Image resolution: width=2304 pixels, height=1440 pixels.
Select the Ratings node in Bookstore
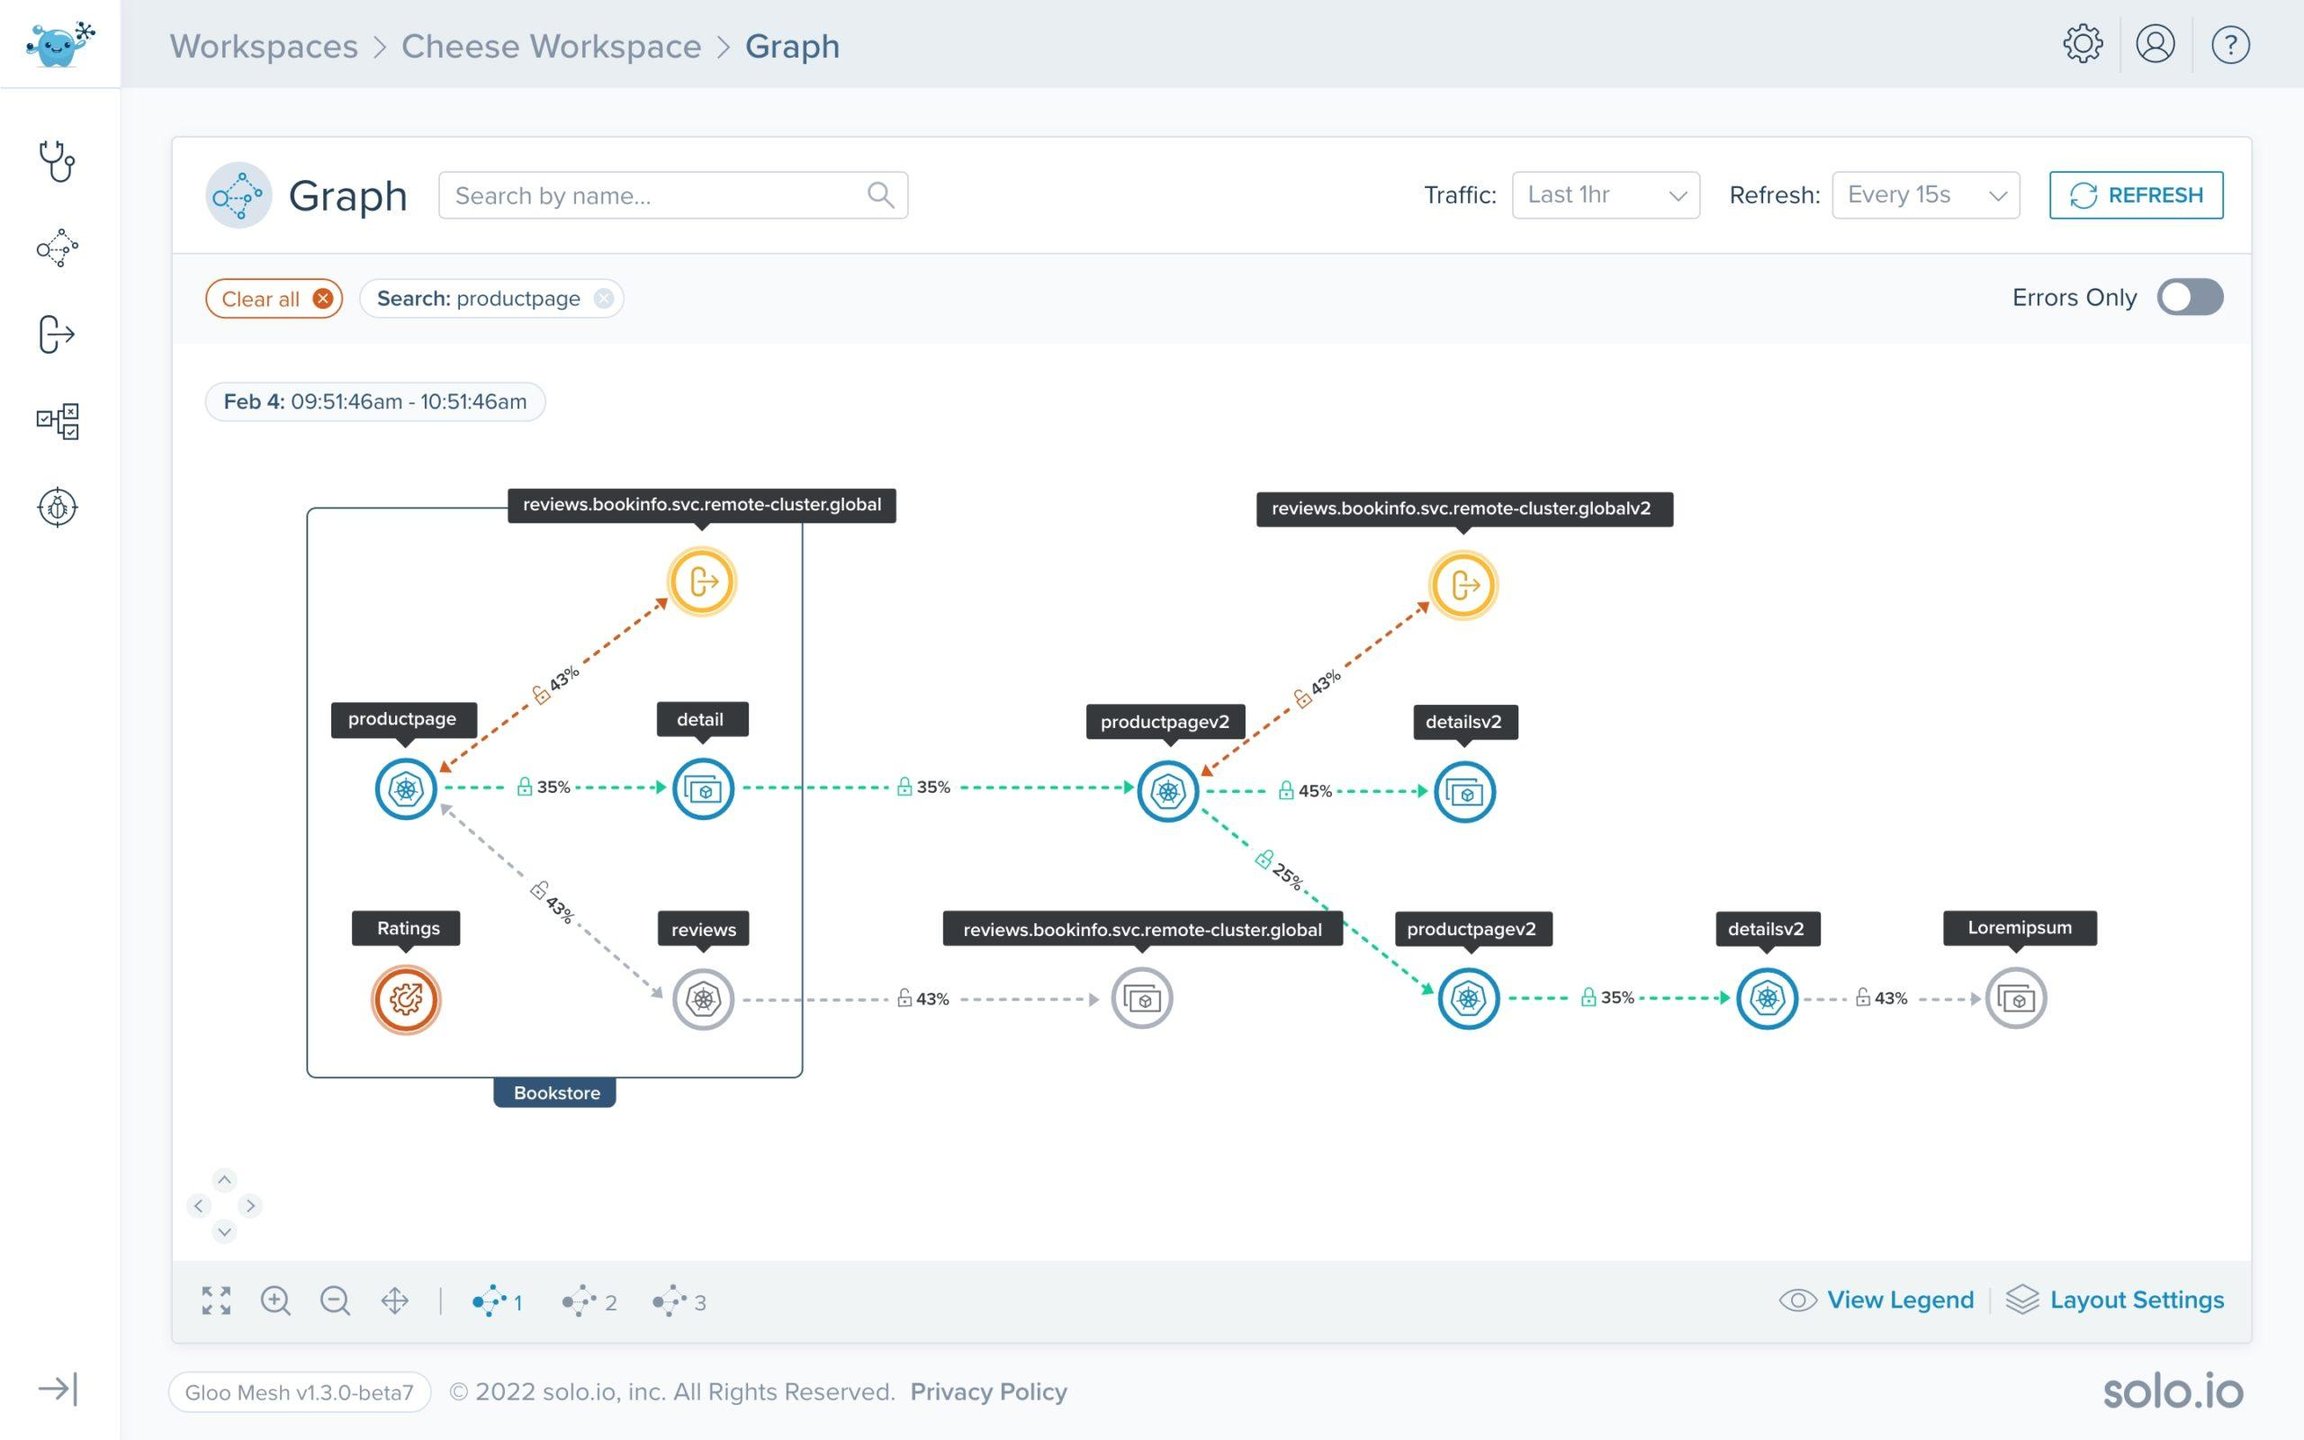[x=406, y=998]
